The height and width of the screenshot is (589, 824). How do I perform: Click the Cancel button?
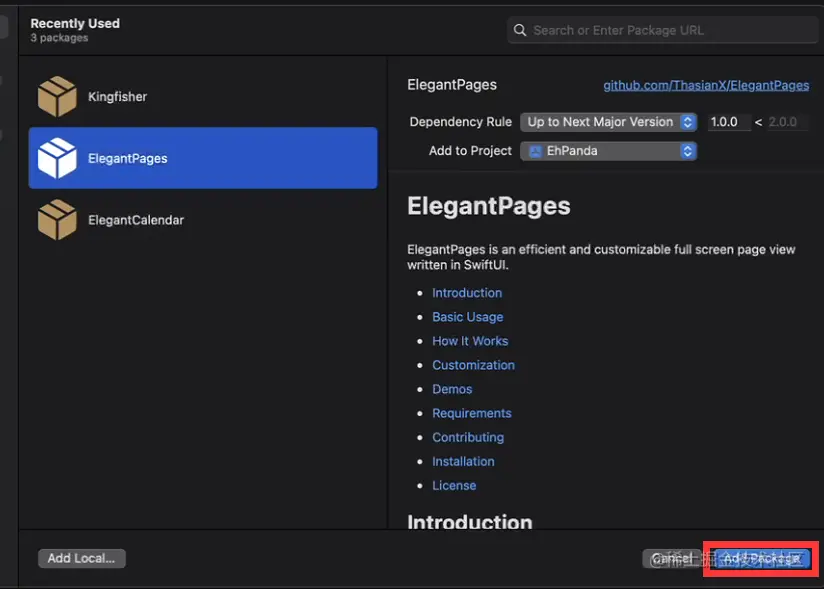(x=672, y=559)
